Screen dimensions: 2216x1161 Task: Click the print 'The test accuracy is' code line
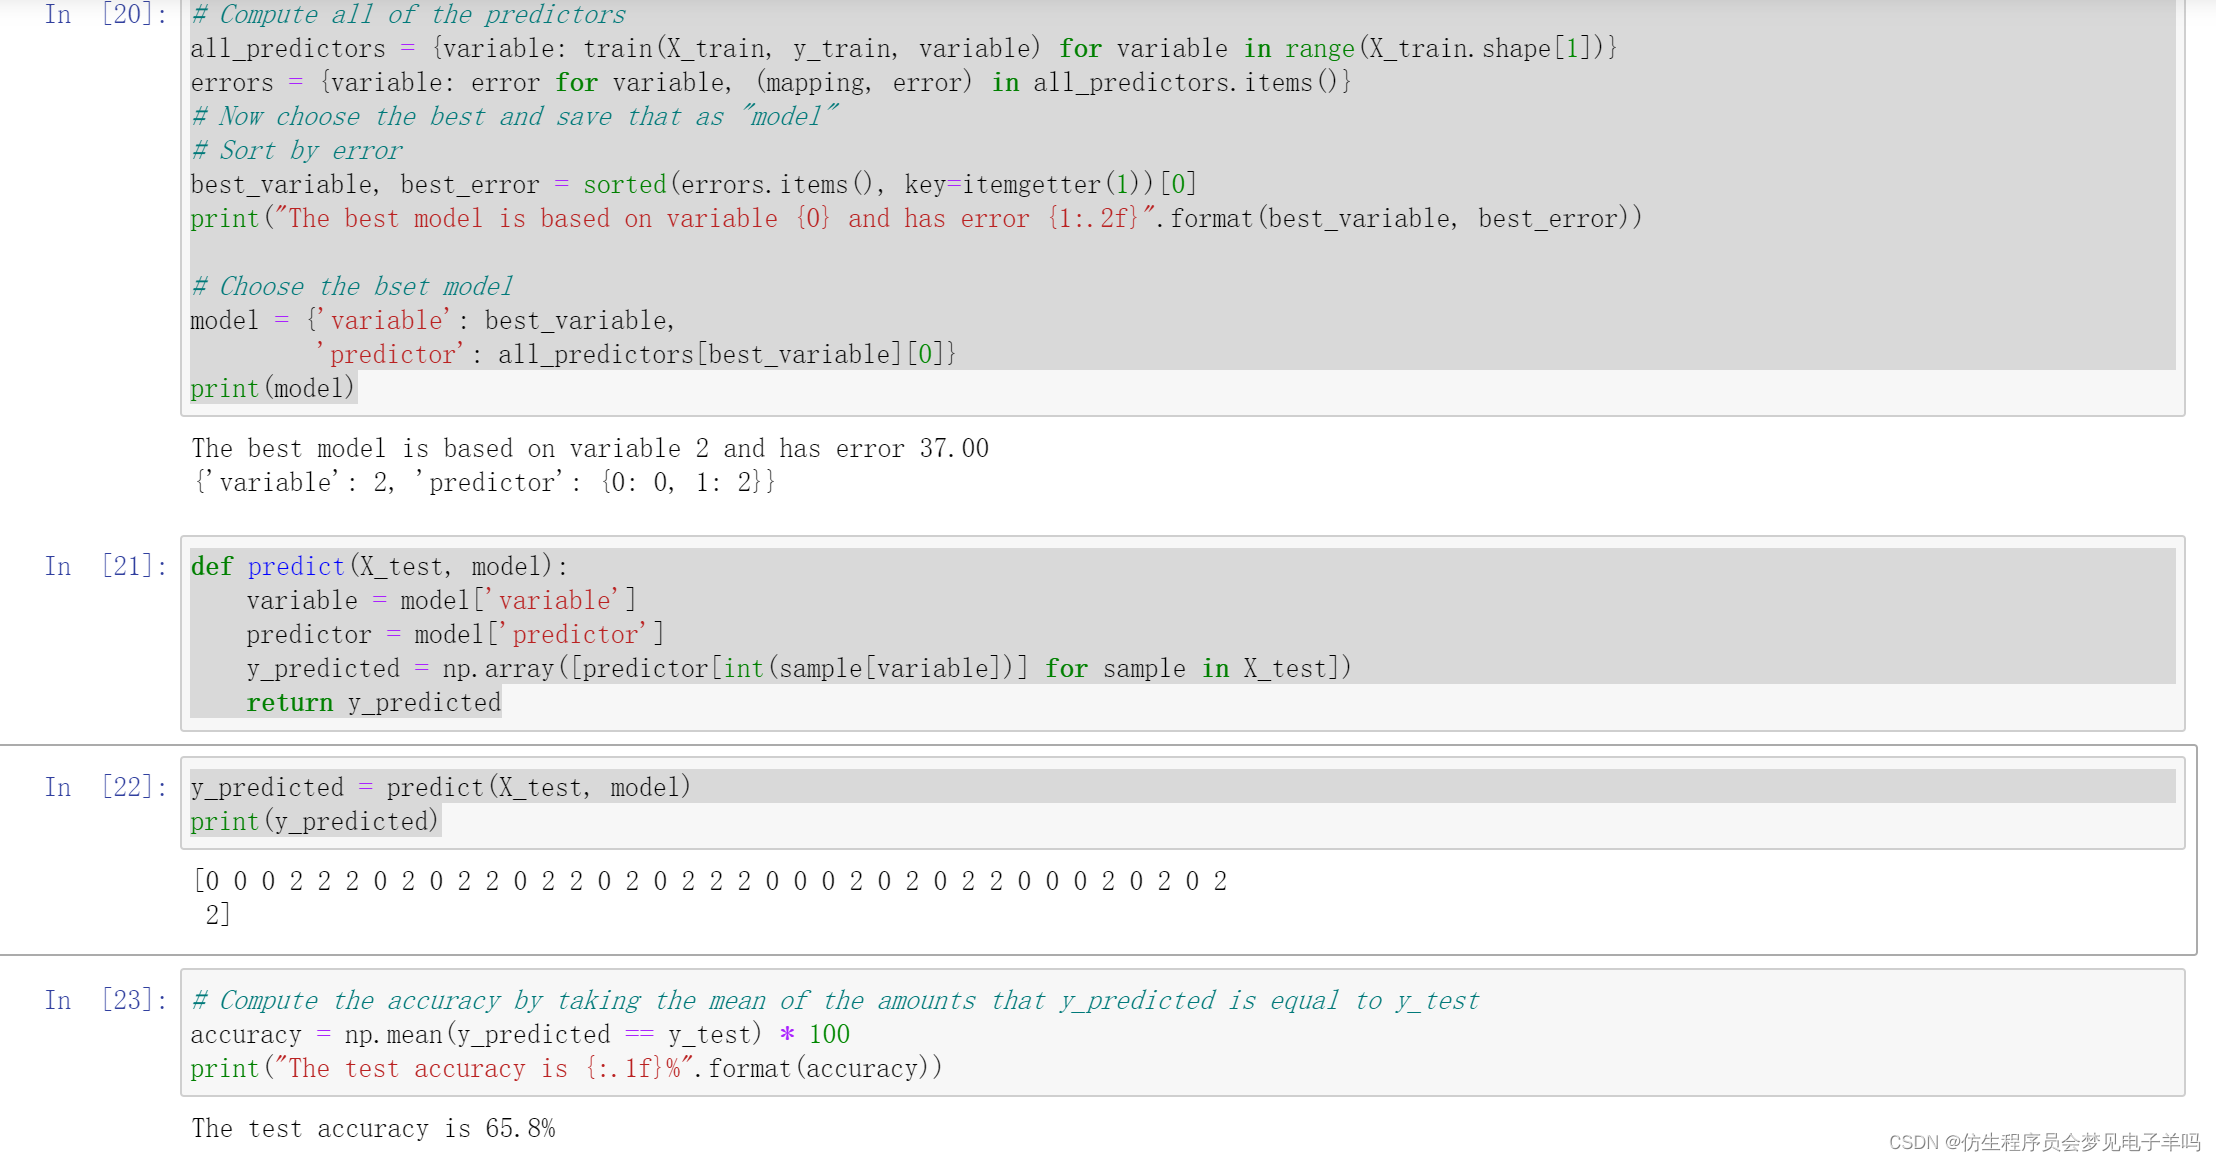pos(566,1068)
